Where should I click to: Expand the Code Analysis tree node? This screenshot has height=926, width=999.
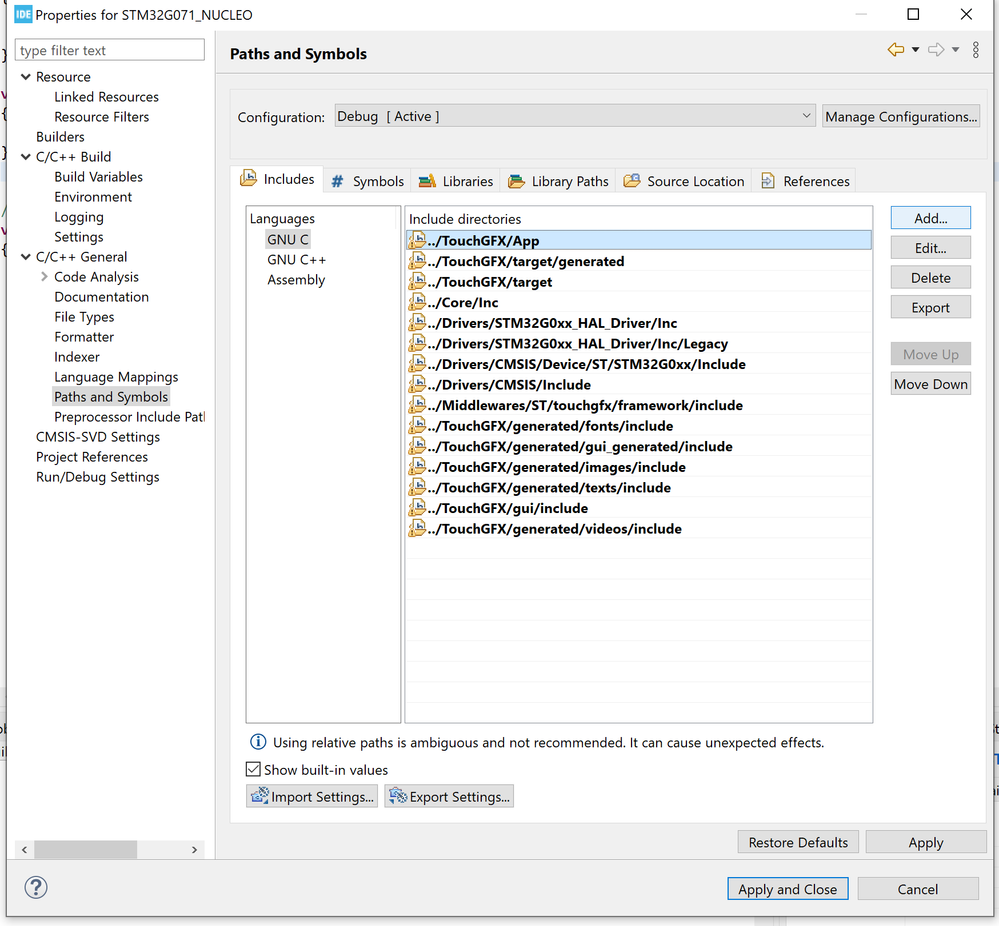(44, 277)
